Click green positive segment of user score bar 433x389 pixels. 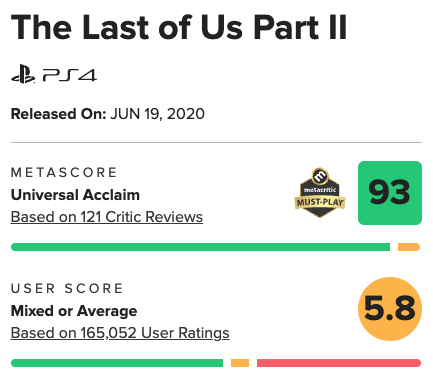[x=117, y=363]
